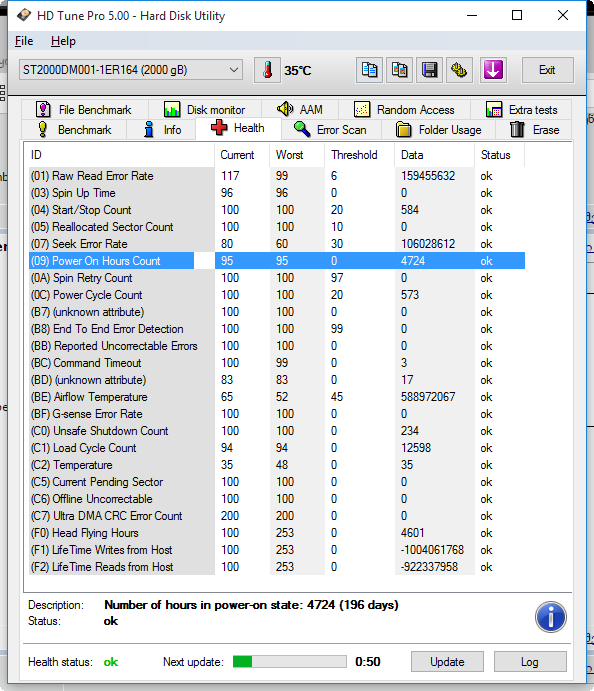Select the Command Timeout row

click(x=277, y=363)
